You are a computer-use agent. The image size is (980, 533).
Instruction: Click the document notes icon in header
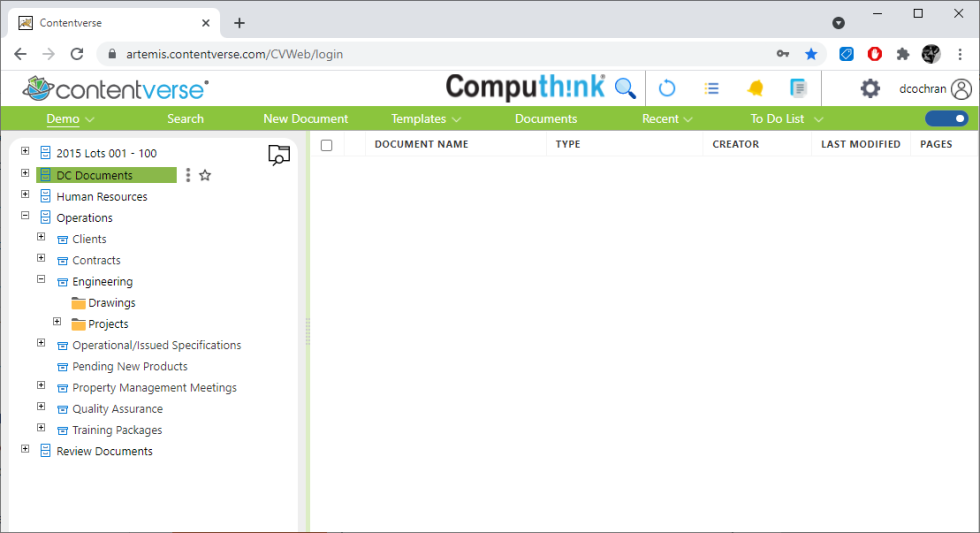[798, 88]
